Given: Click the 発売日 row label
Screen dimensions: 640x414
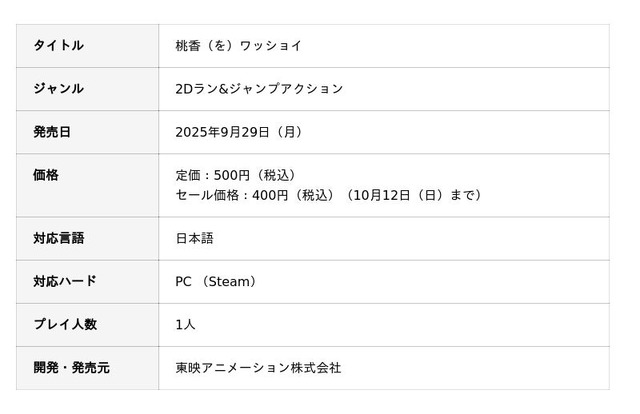Looking at the screenshot, I should click(53, 132).
